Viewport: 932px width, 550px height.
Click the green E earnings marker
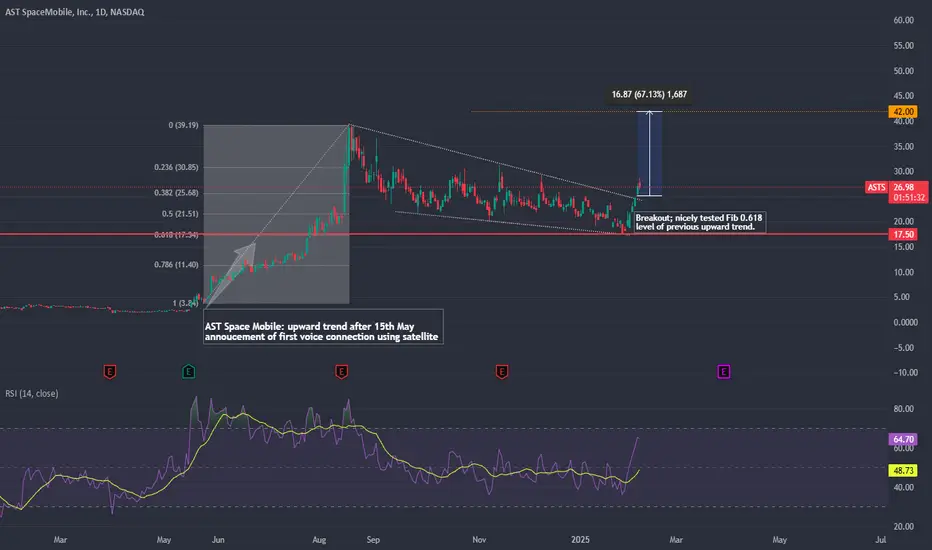click(x=188, y=372)
